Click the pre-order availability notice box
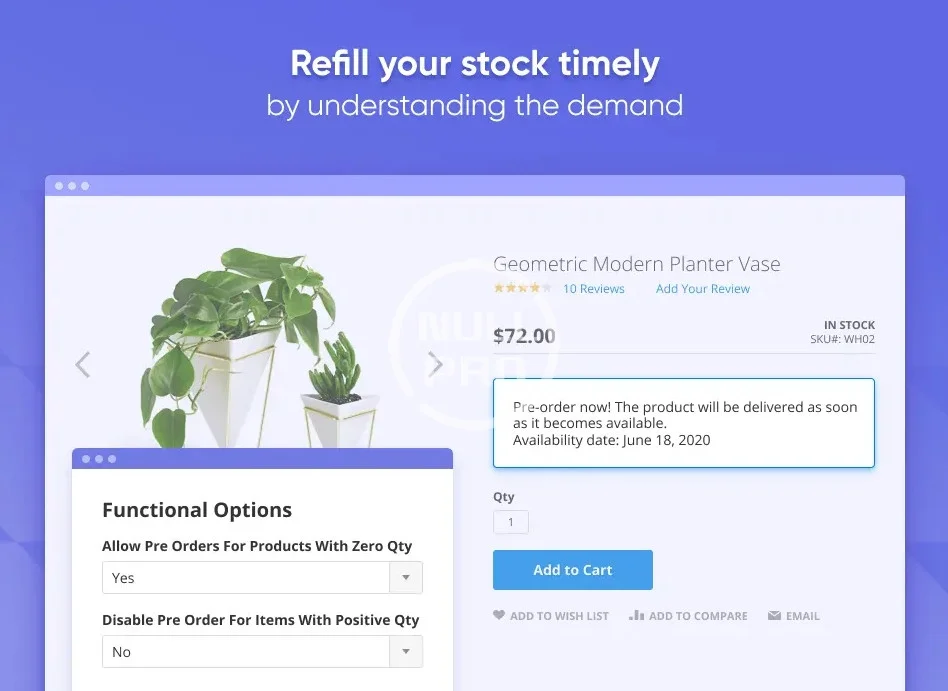Screen dimensions: 948x691 coord(684,423)
